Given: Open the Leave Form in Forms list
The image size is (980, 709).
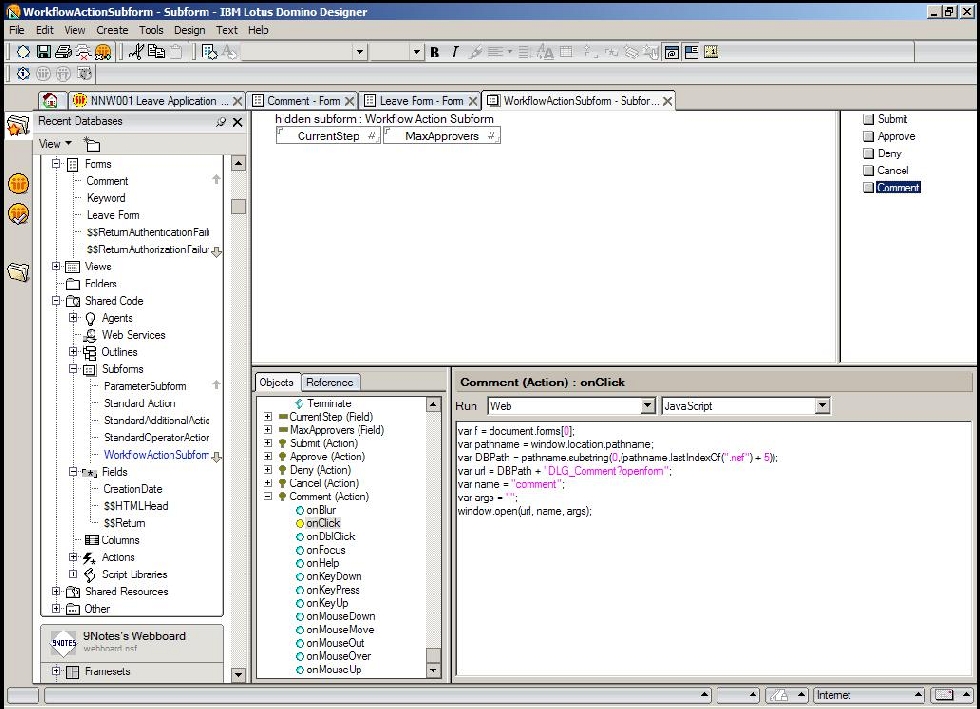Looking at the screenshot, I should tap(113, 215).
